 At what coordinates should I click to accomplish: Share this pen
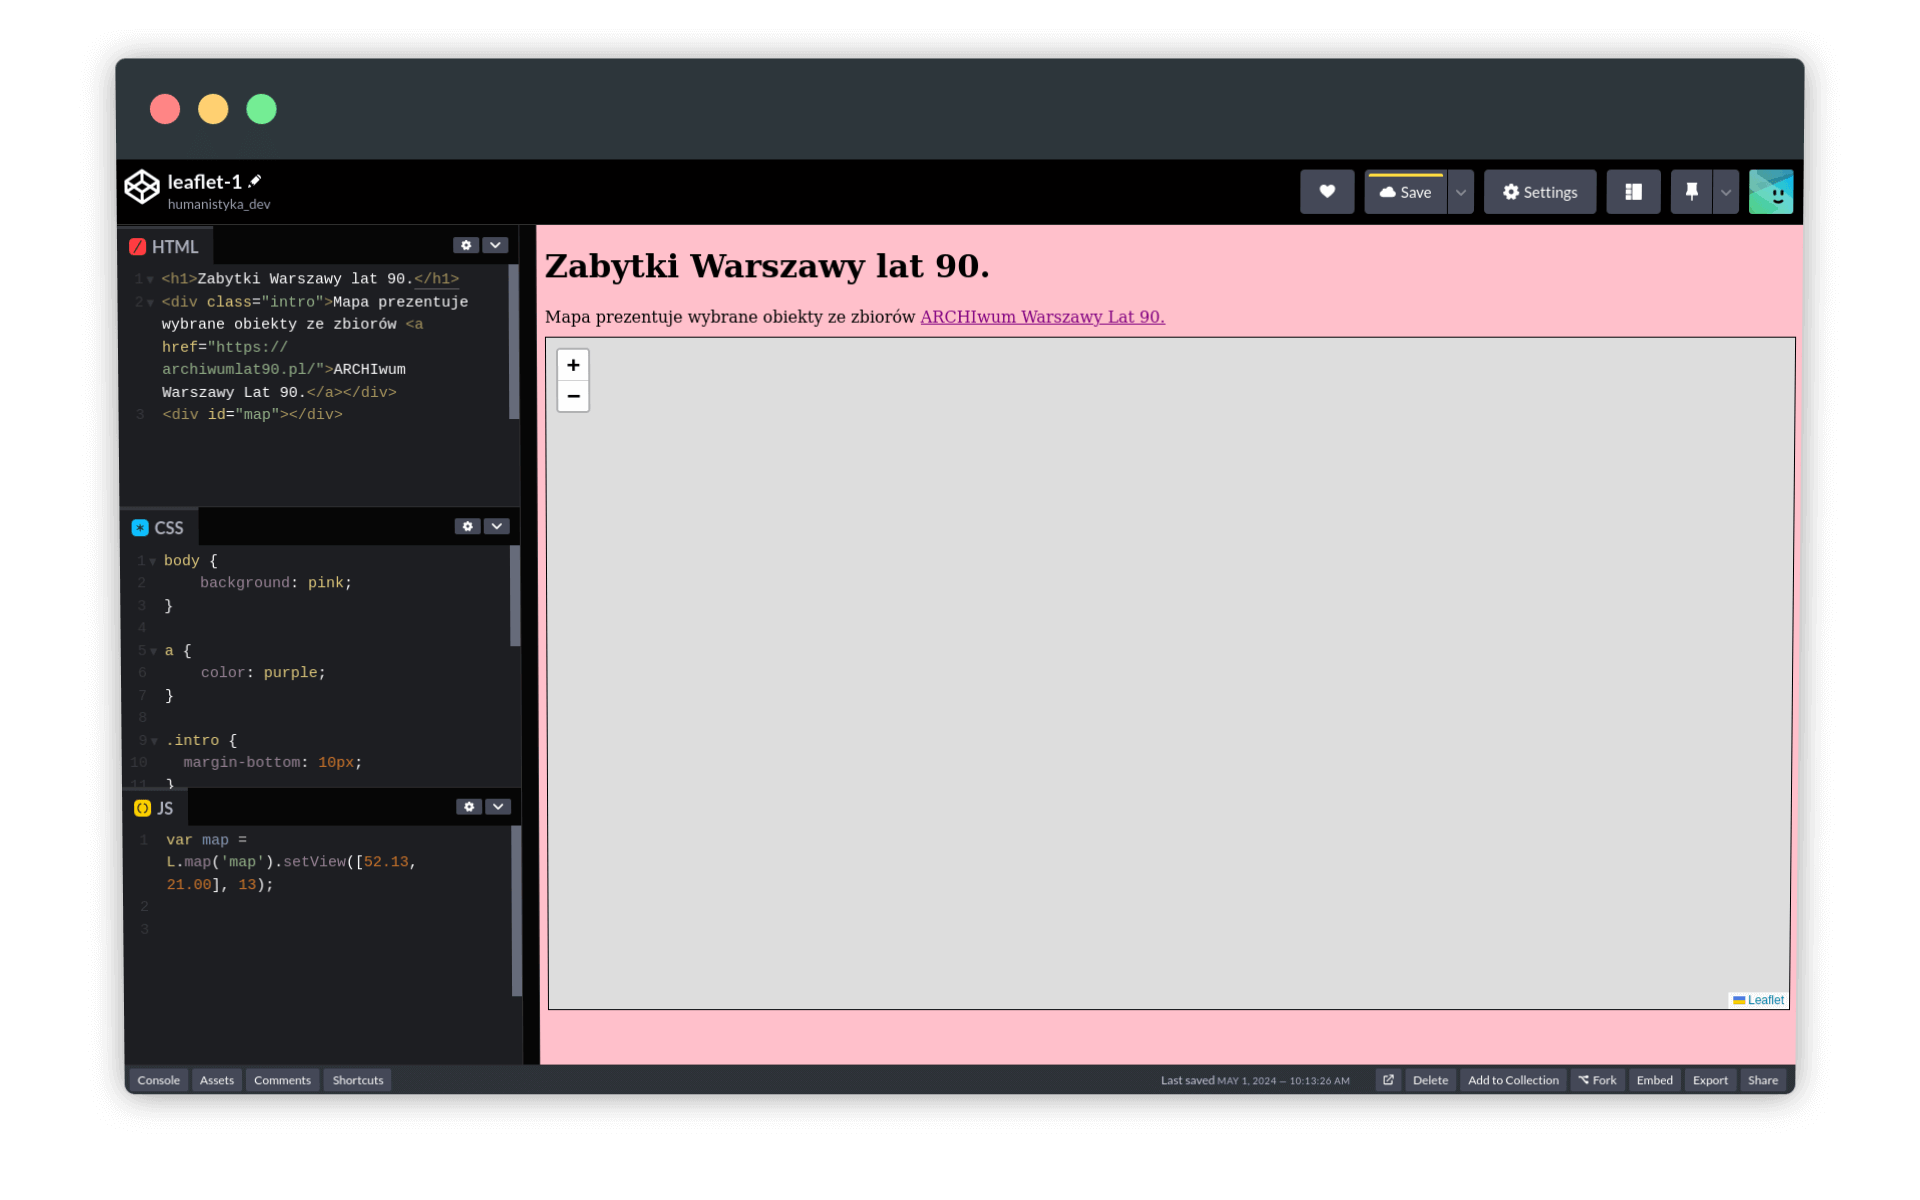pos(1763,1080)
